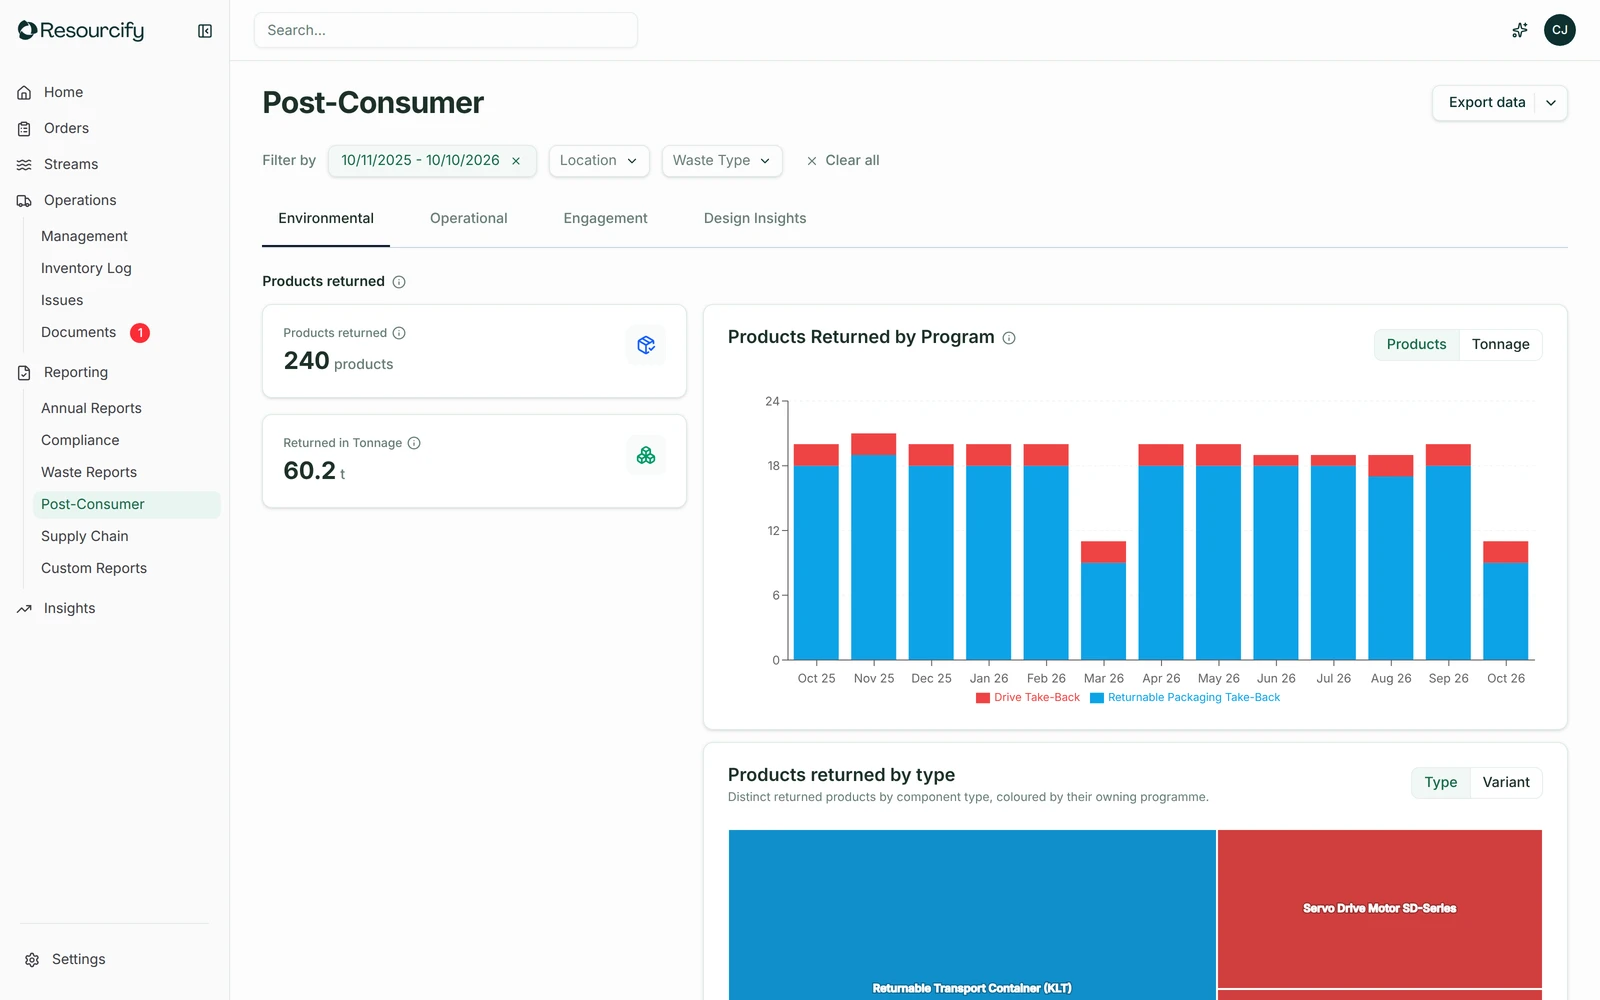Open the AI sparkle assistant icon

1519,30
